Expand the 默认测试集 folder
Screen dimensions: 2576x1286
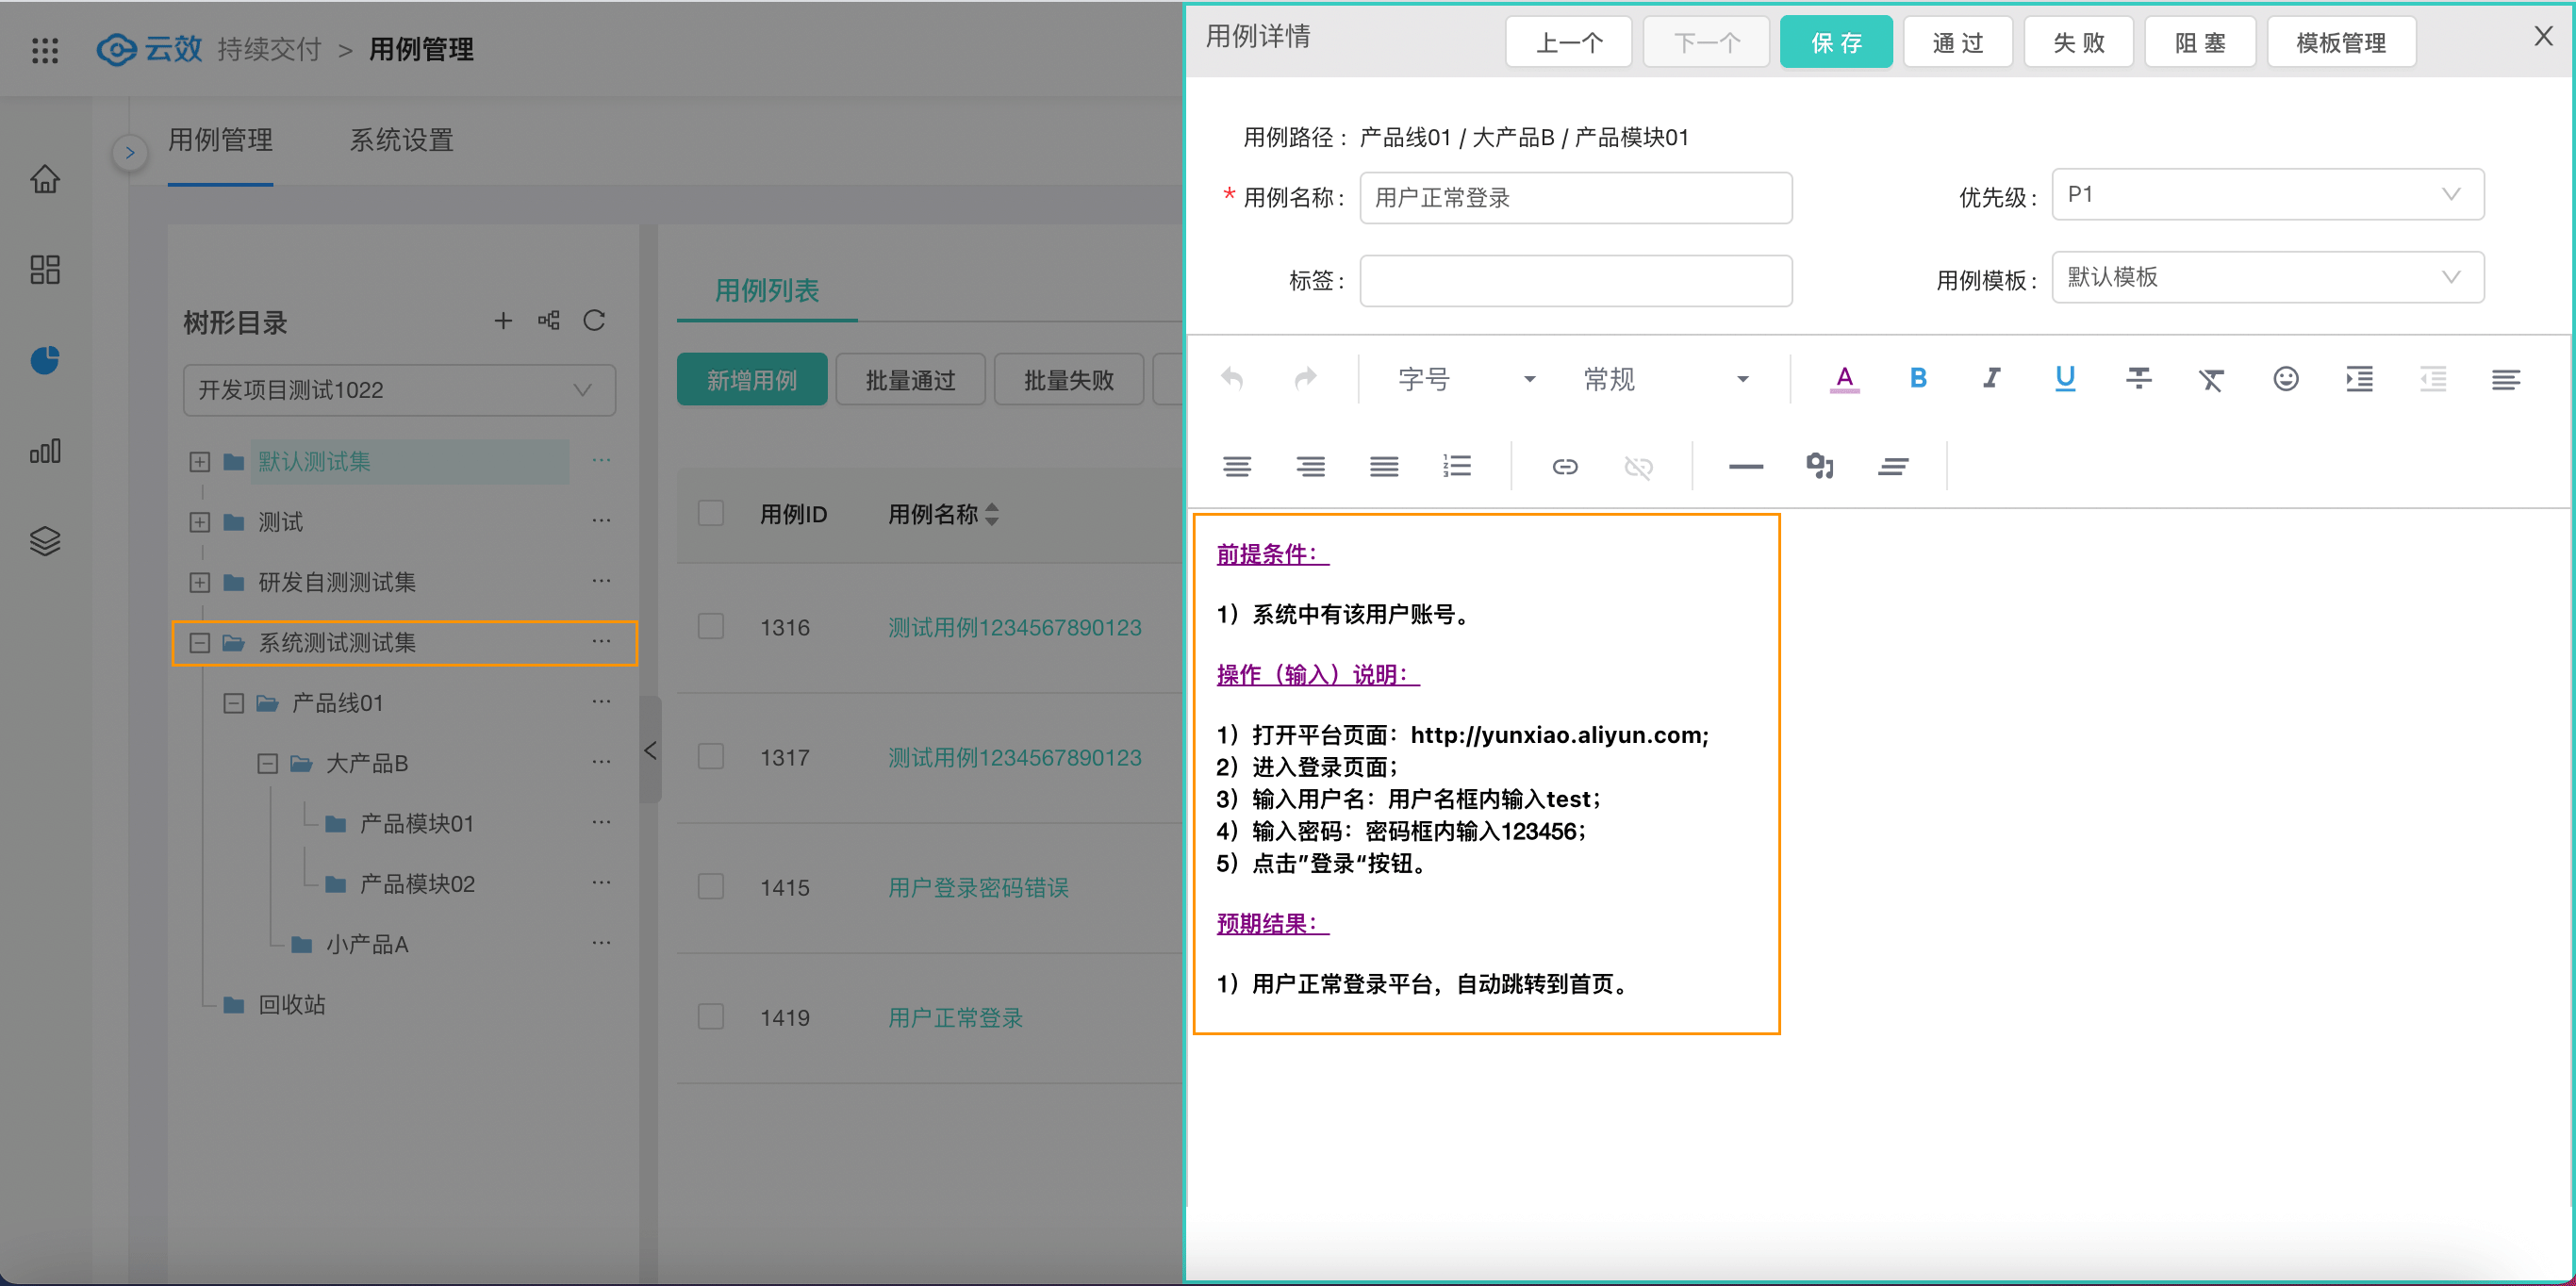pyautogui.click(x=200, y=462)
